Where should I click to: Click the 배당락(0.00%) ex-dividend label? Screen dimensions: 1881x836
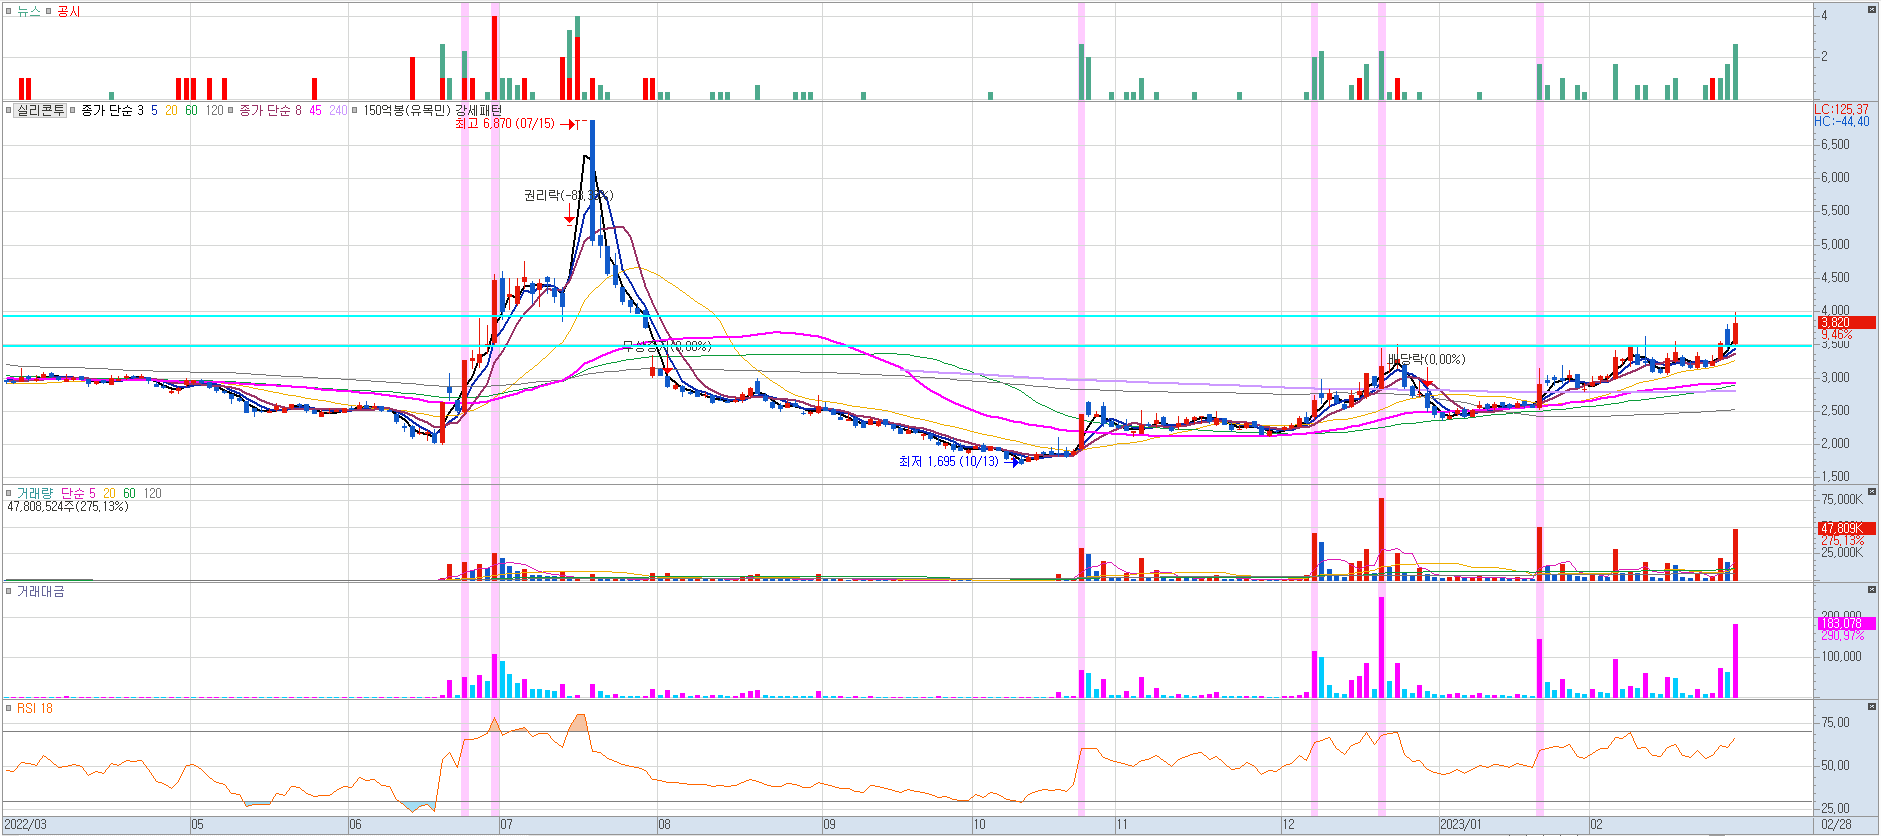pos(1426,359)
